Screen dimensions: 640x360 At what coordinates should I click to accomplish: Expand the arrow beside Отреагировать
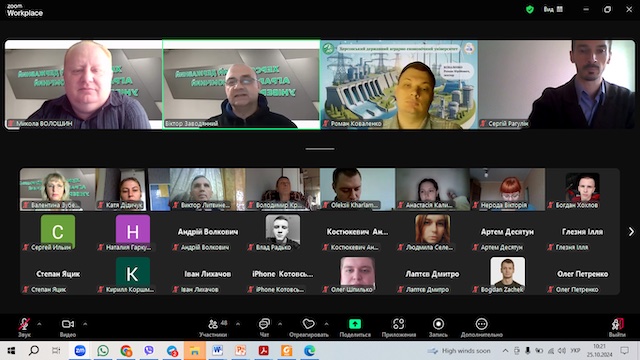point(327,324)
